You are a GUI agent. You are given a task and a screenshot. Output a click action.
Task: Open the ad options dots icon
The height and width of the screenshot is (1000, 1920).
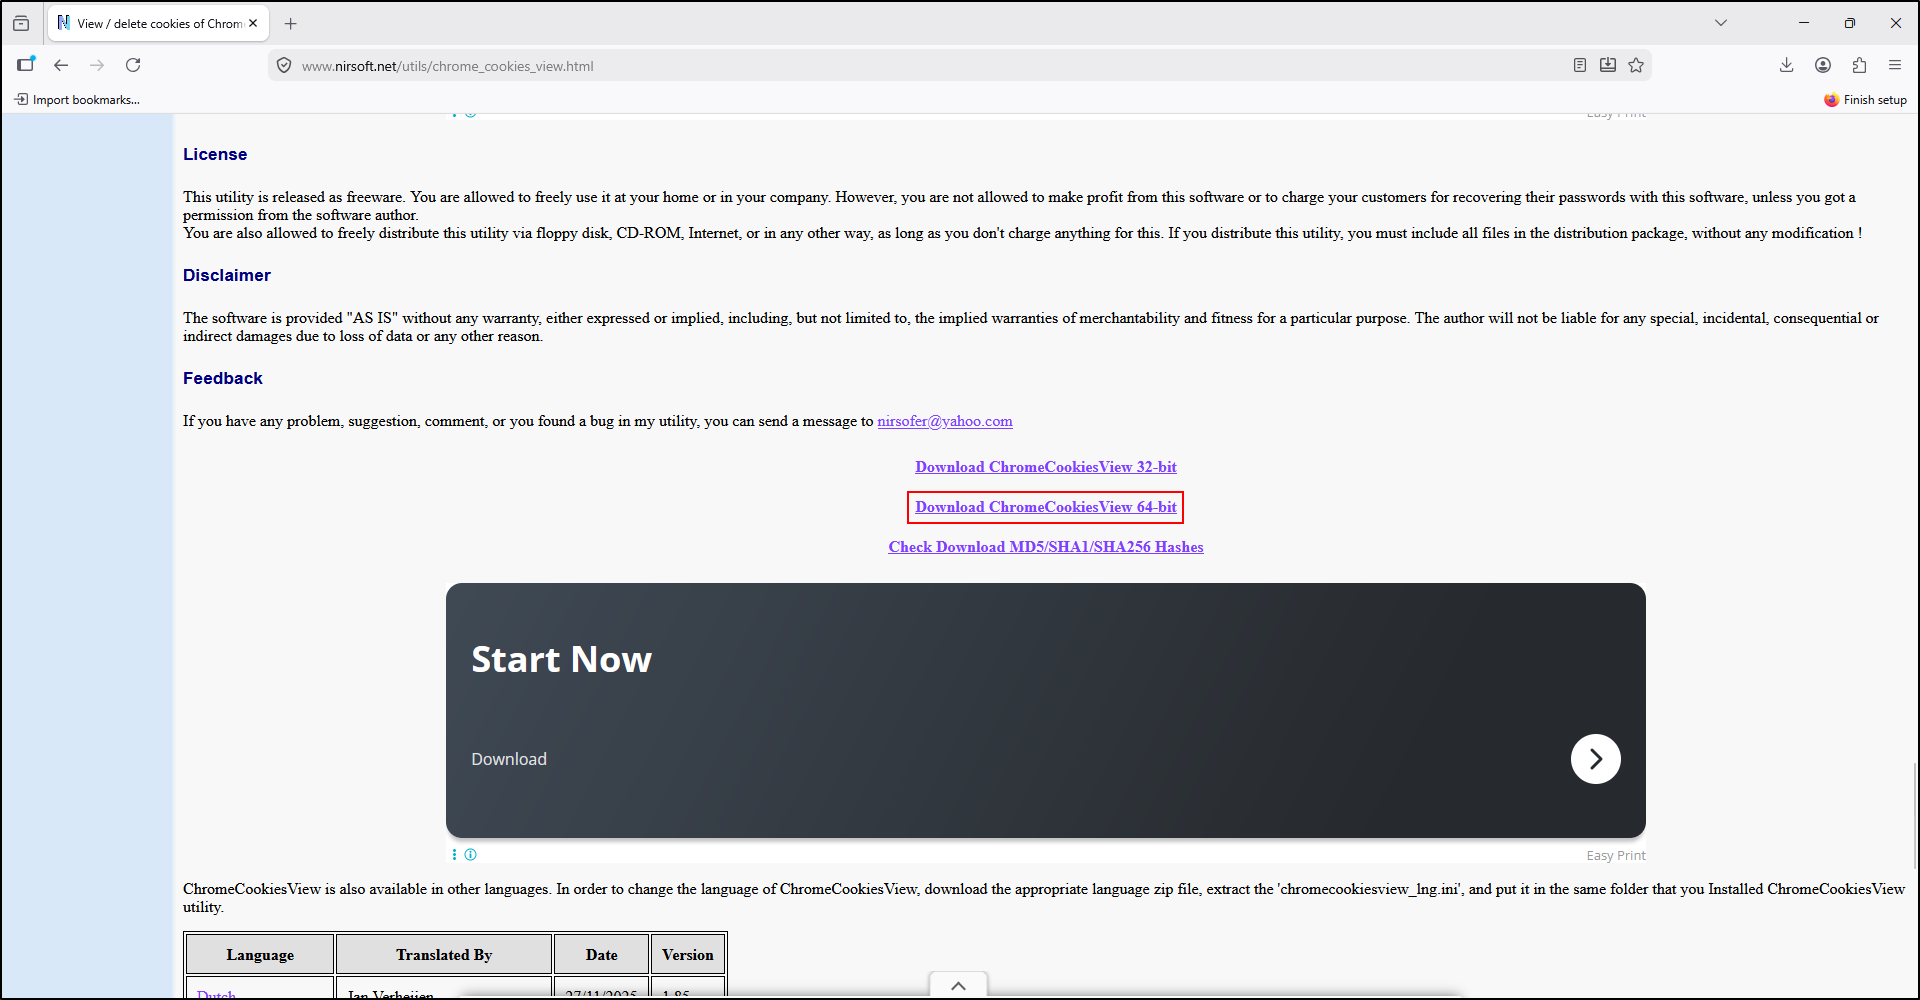(454, 855)
